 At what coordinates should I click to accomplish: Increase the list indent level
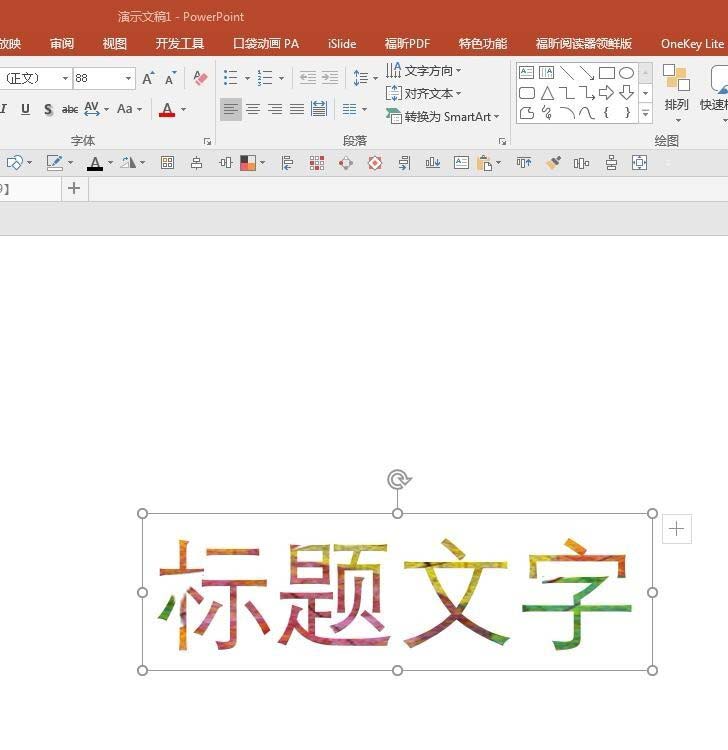330,77
